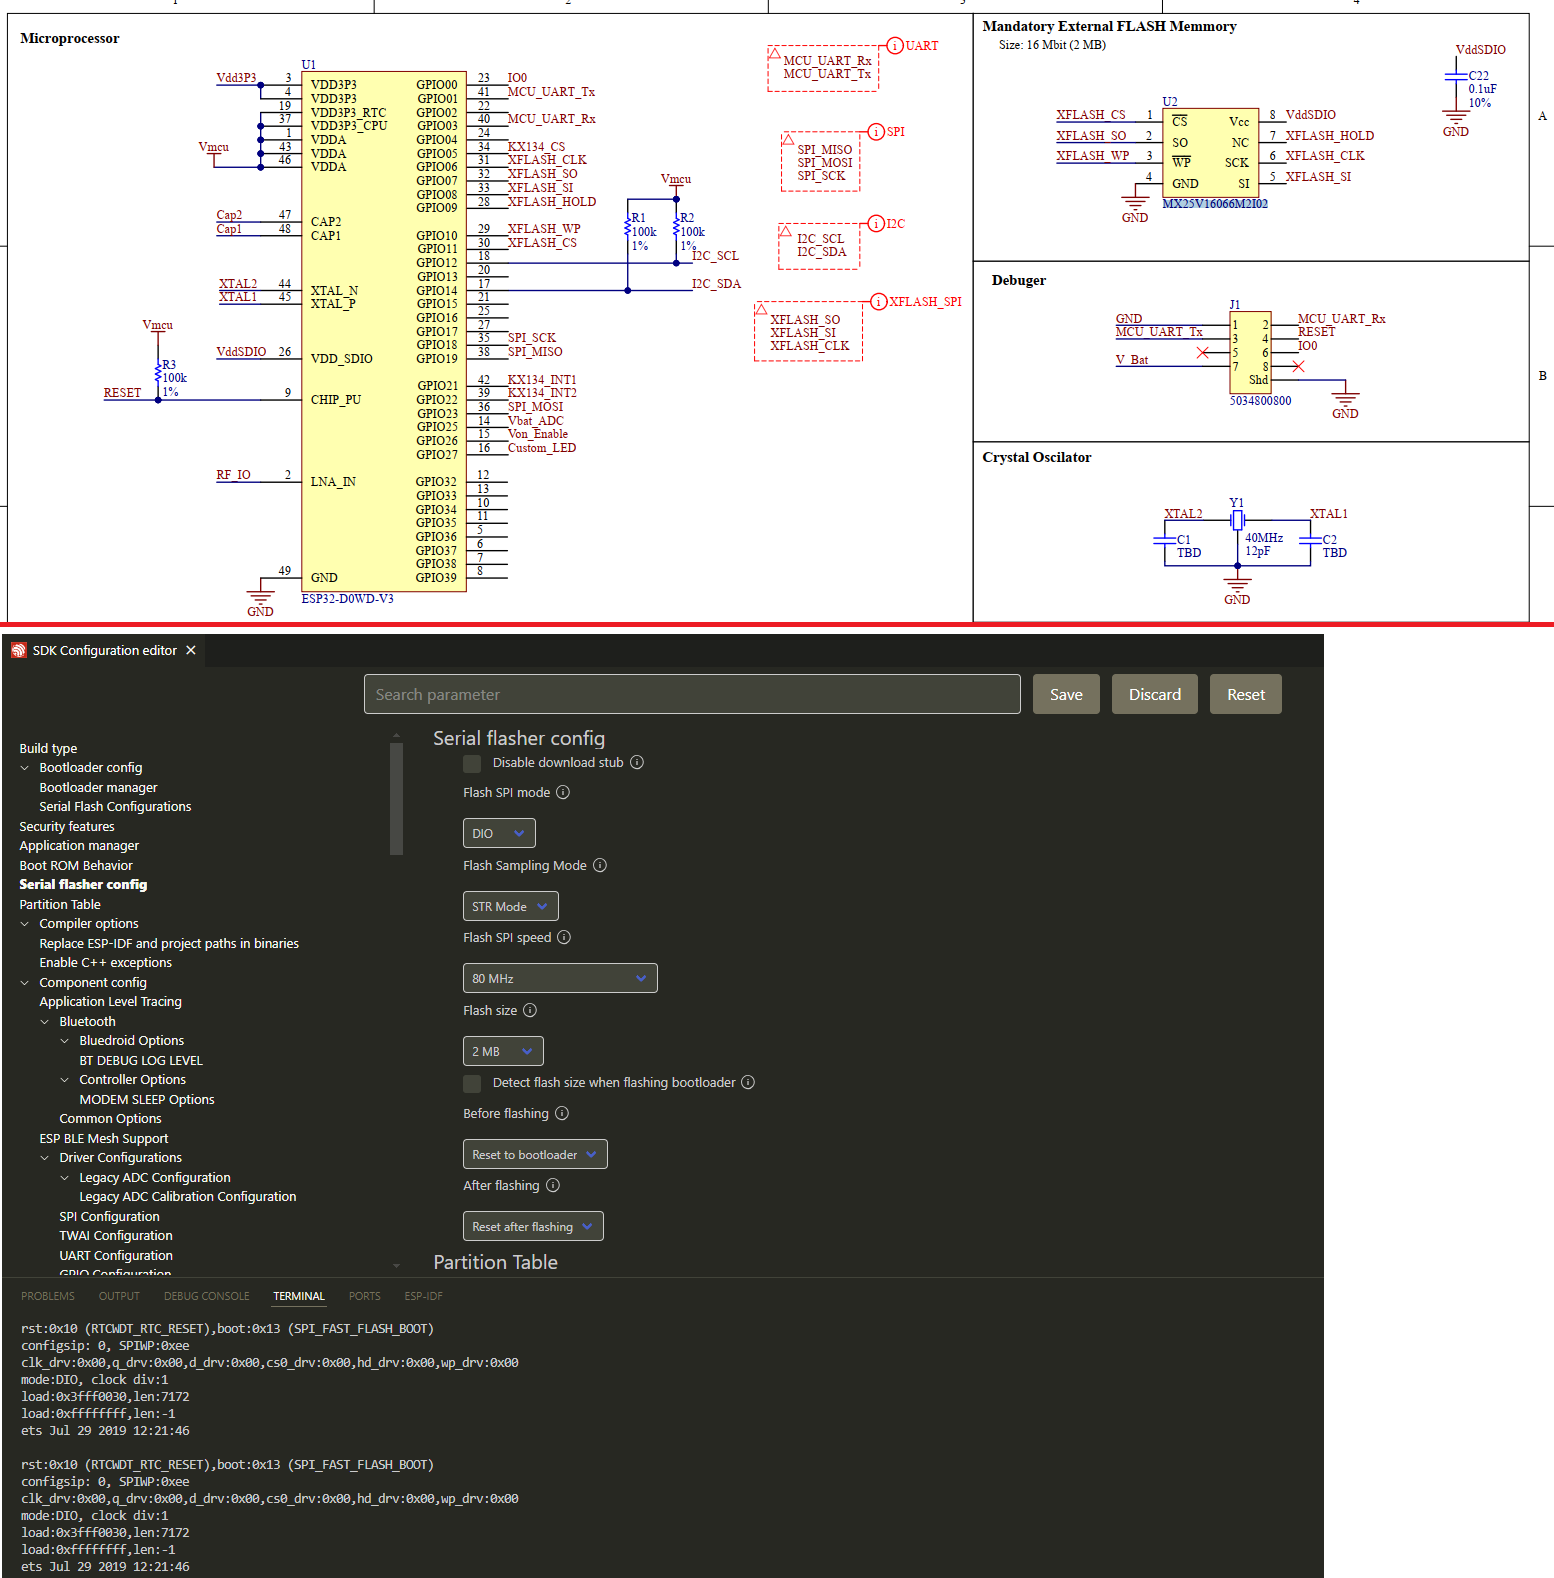Open info icon next to Flash size
This screenshot has width=1554, height=1578.
tap(530, 1010)
